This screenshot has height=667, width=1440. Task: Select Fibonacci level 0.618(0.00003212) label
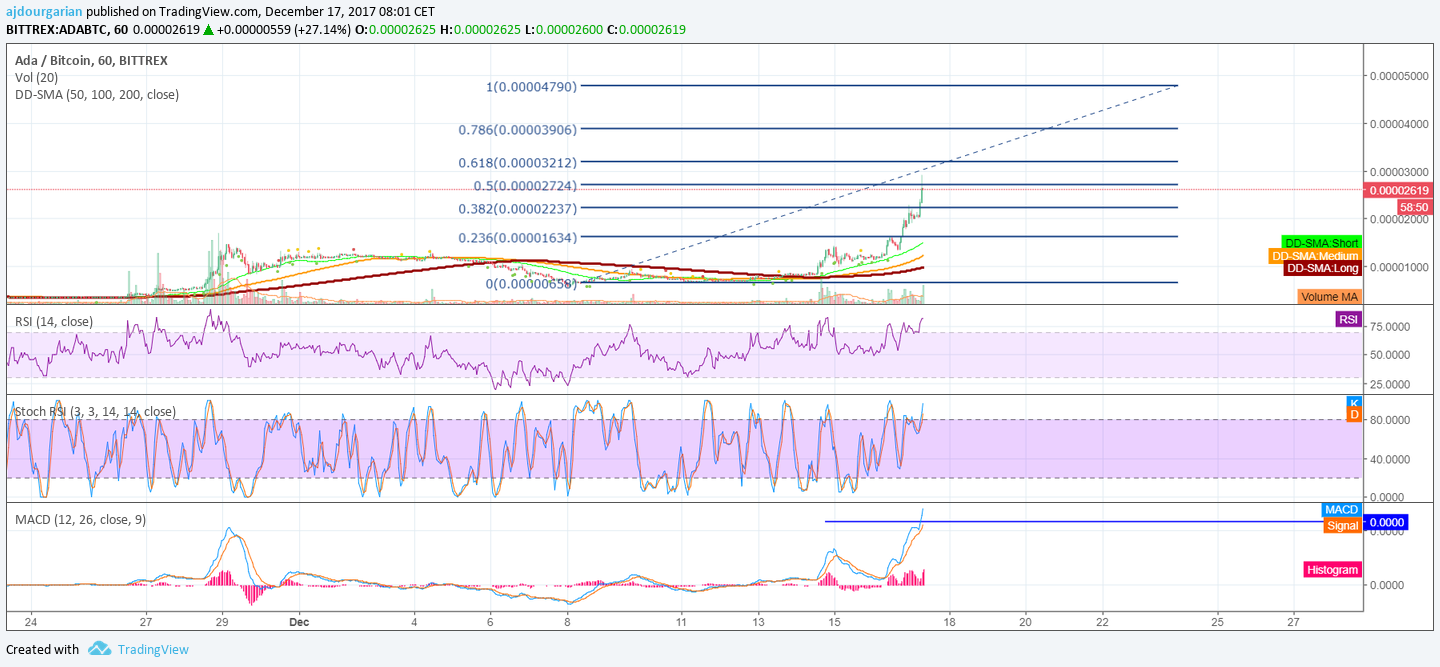518,161
